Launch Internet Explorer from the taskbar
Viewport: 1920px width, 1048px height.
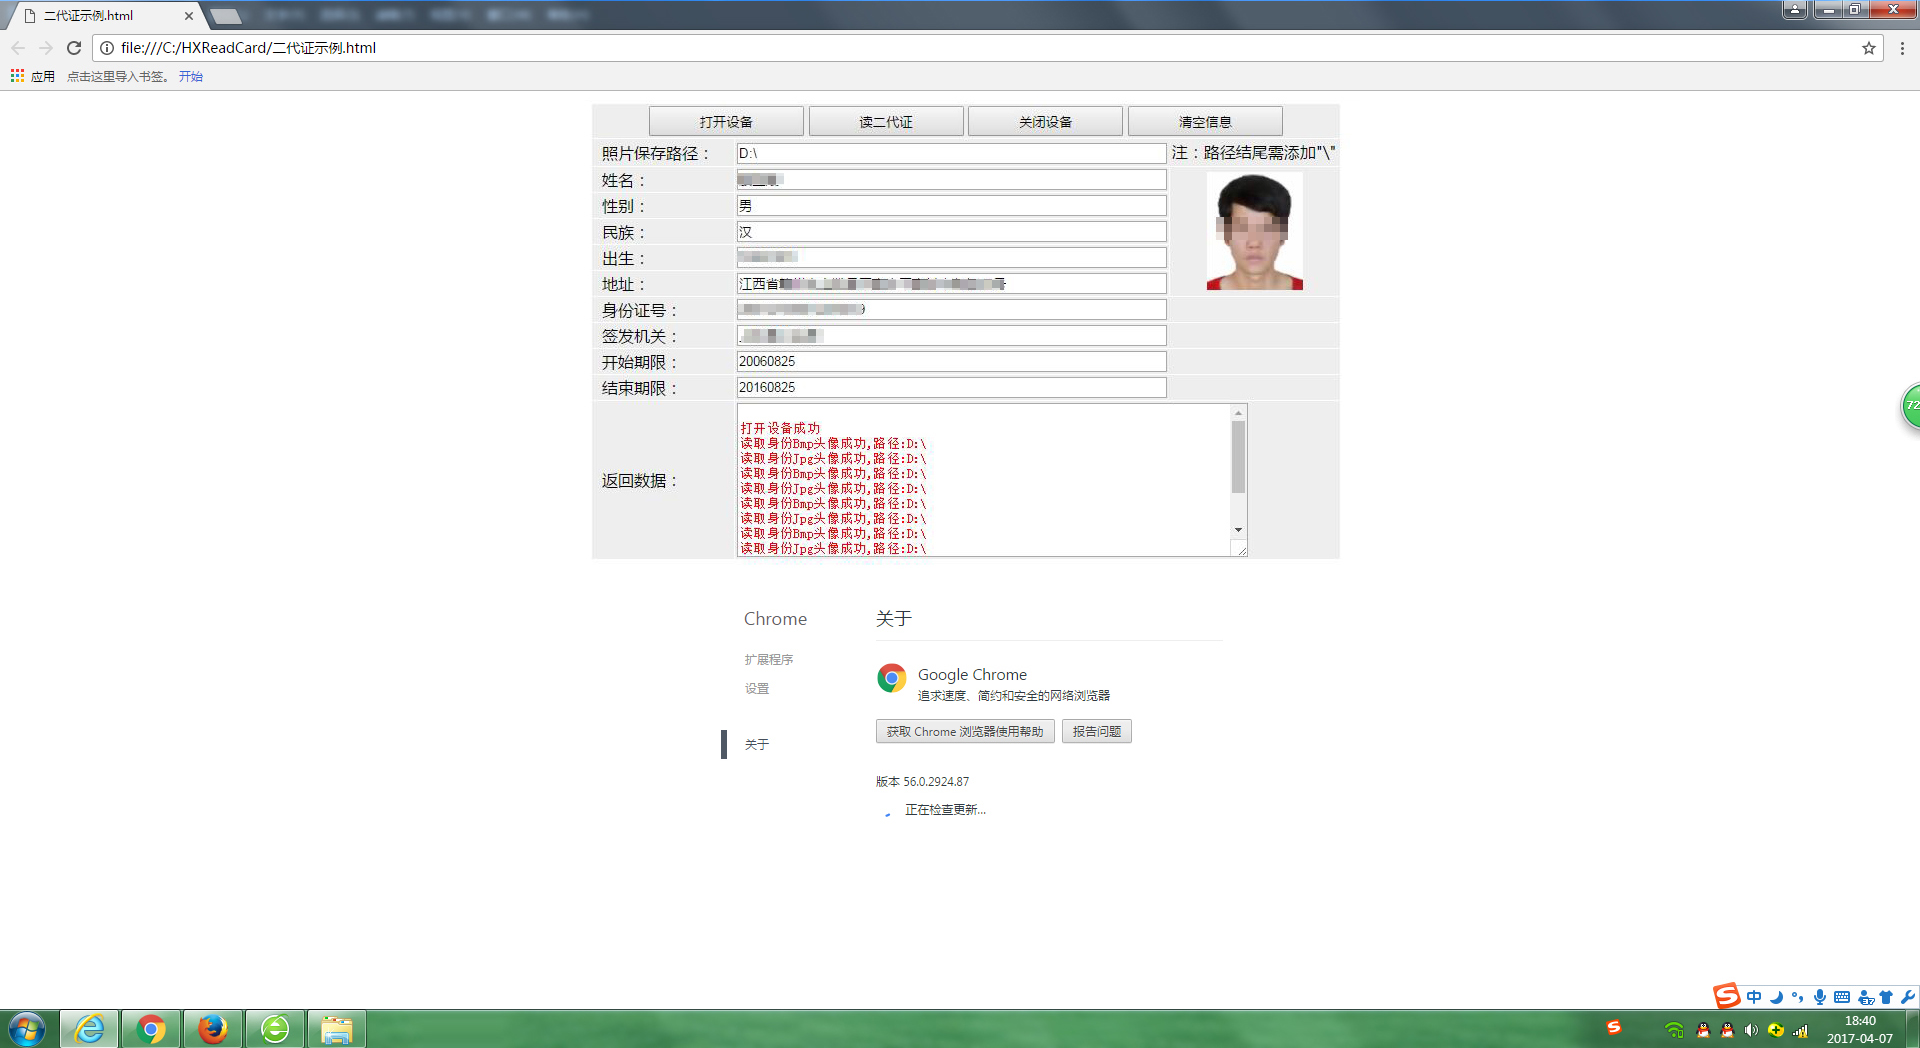(89, 1029)
